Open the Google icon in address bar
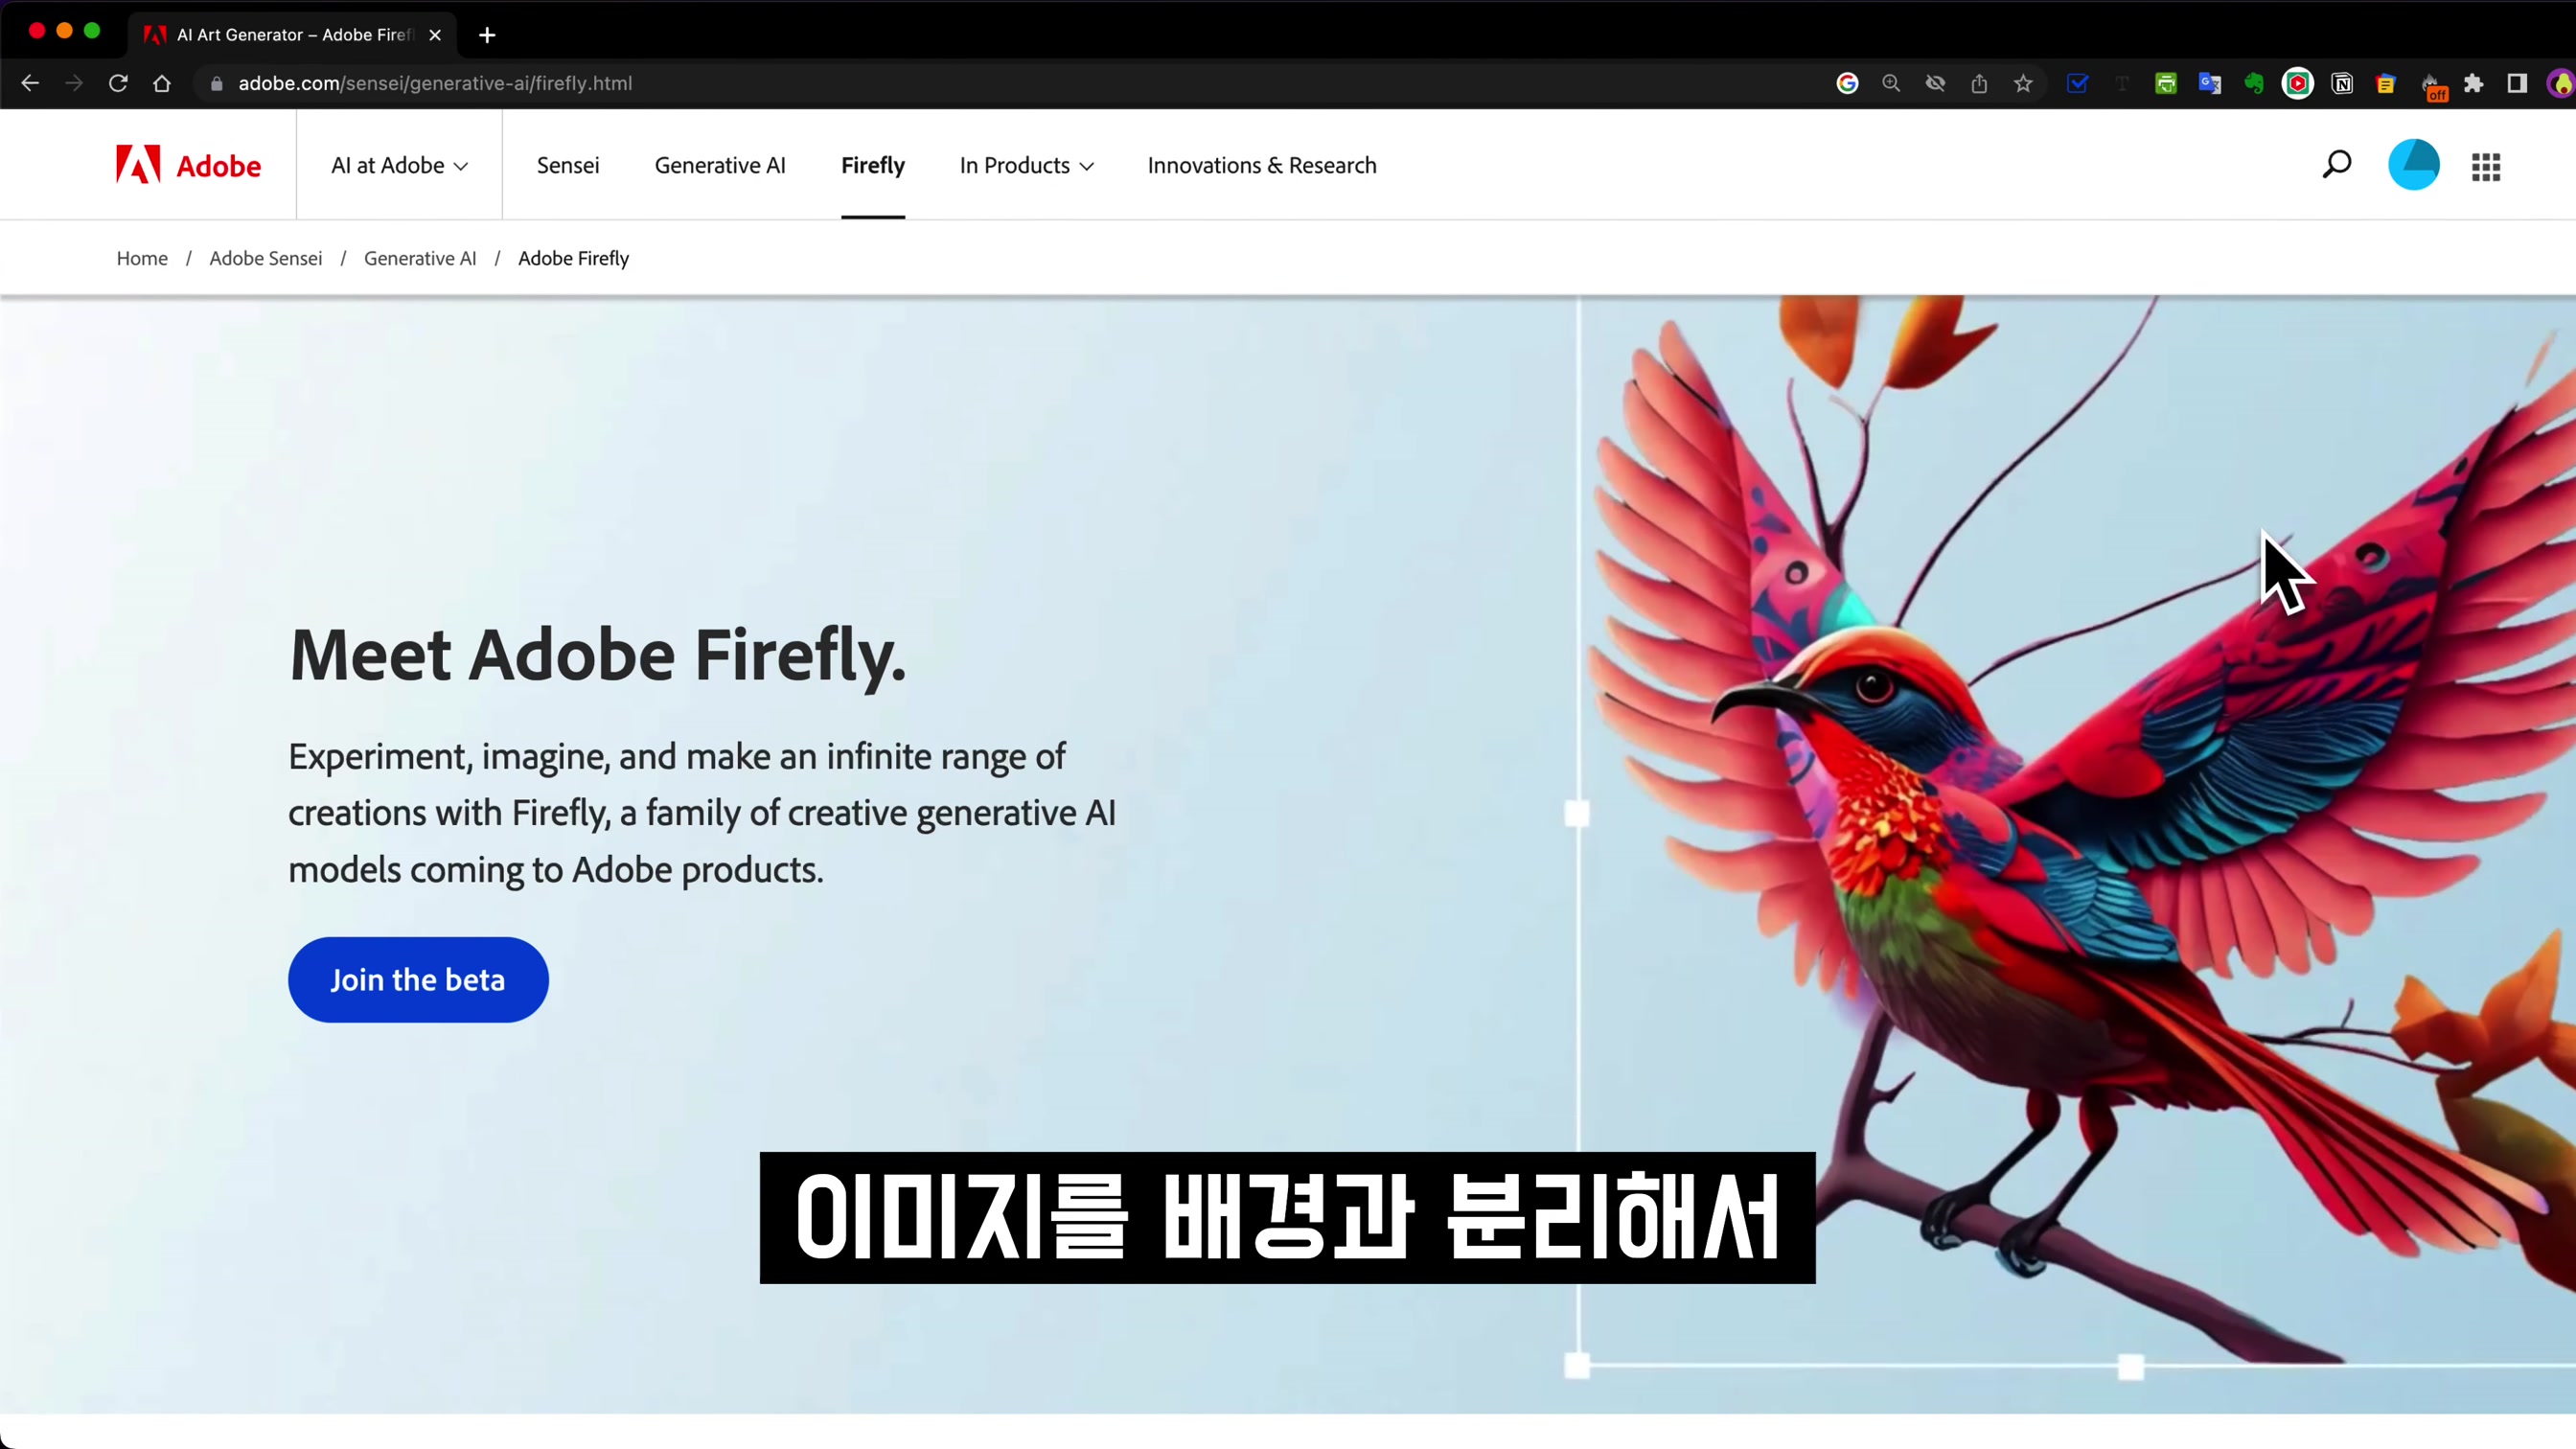This screenshot has width=2576, height=1449. click(1847, 83)
